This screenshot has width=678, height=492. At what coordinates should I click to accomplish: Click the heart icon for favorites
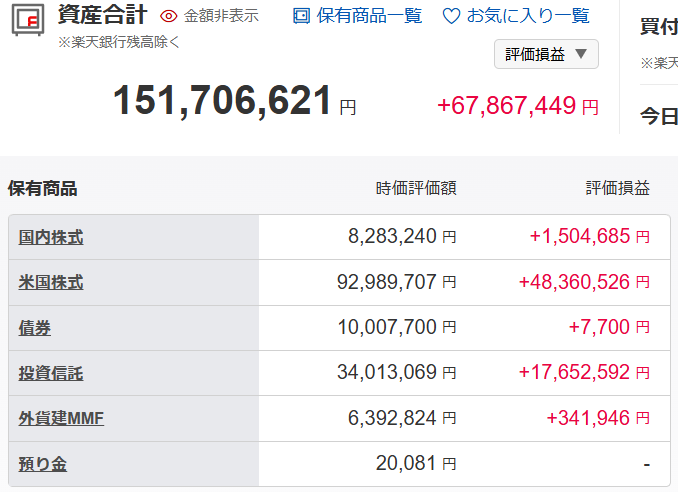pyautogui.click(x=451, y=17)
